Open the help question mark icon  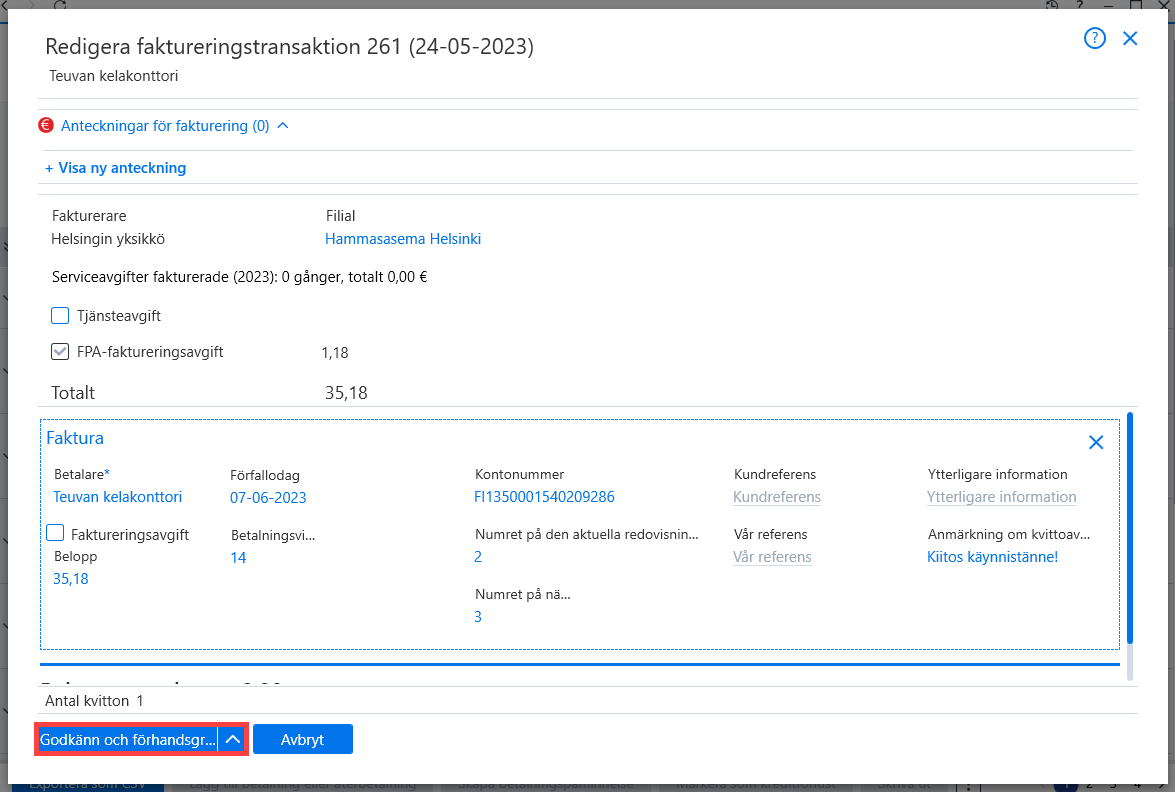[x=1095, y=38]
